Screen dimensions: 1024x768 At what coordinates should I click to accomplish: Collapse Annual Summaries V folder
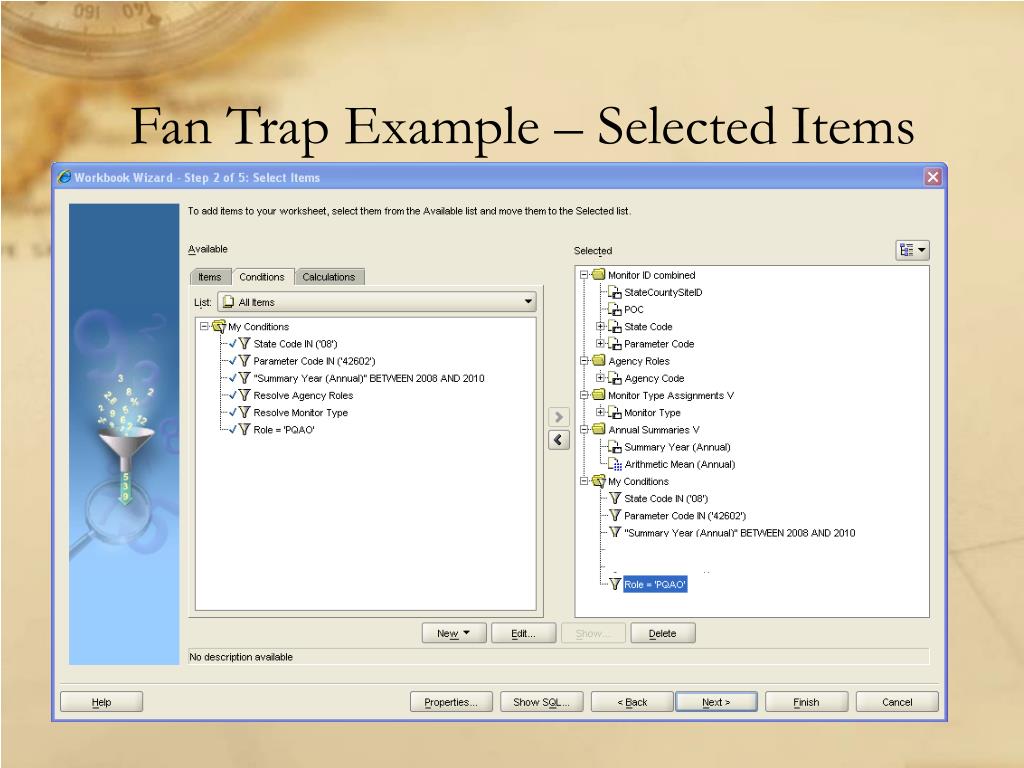pos(584,429)
